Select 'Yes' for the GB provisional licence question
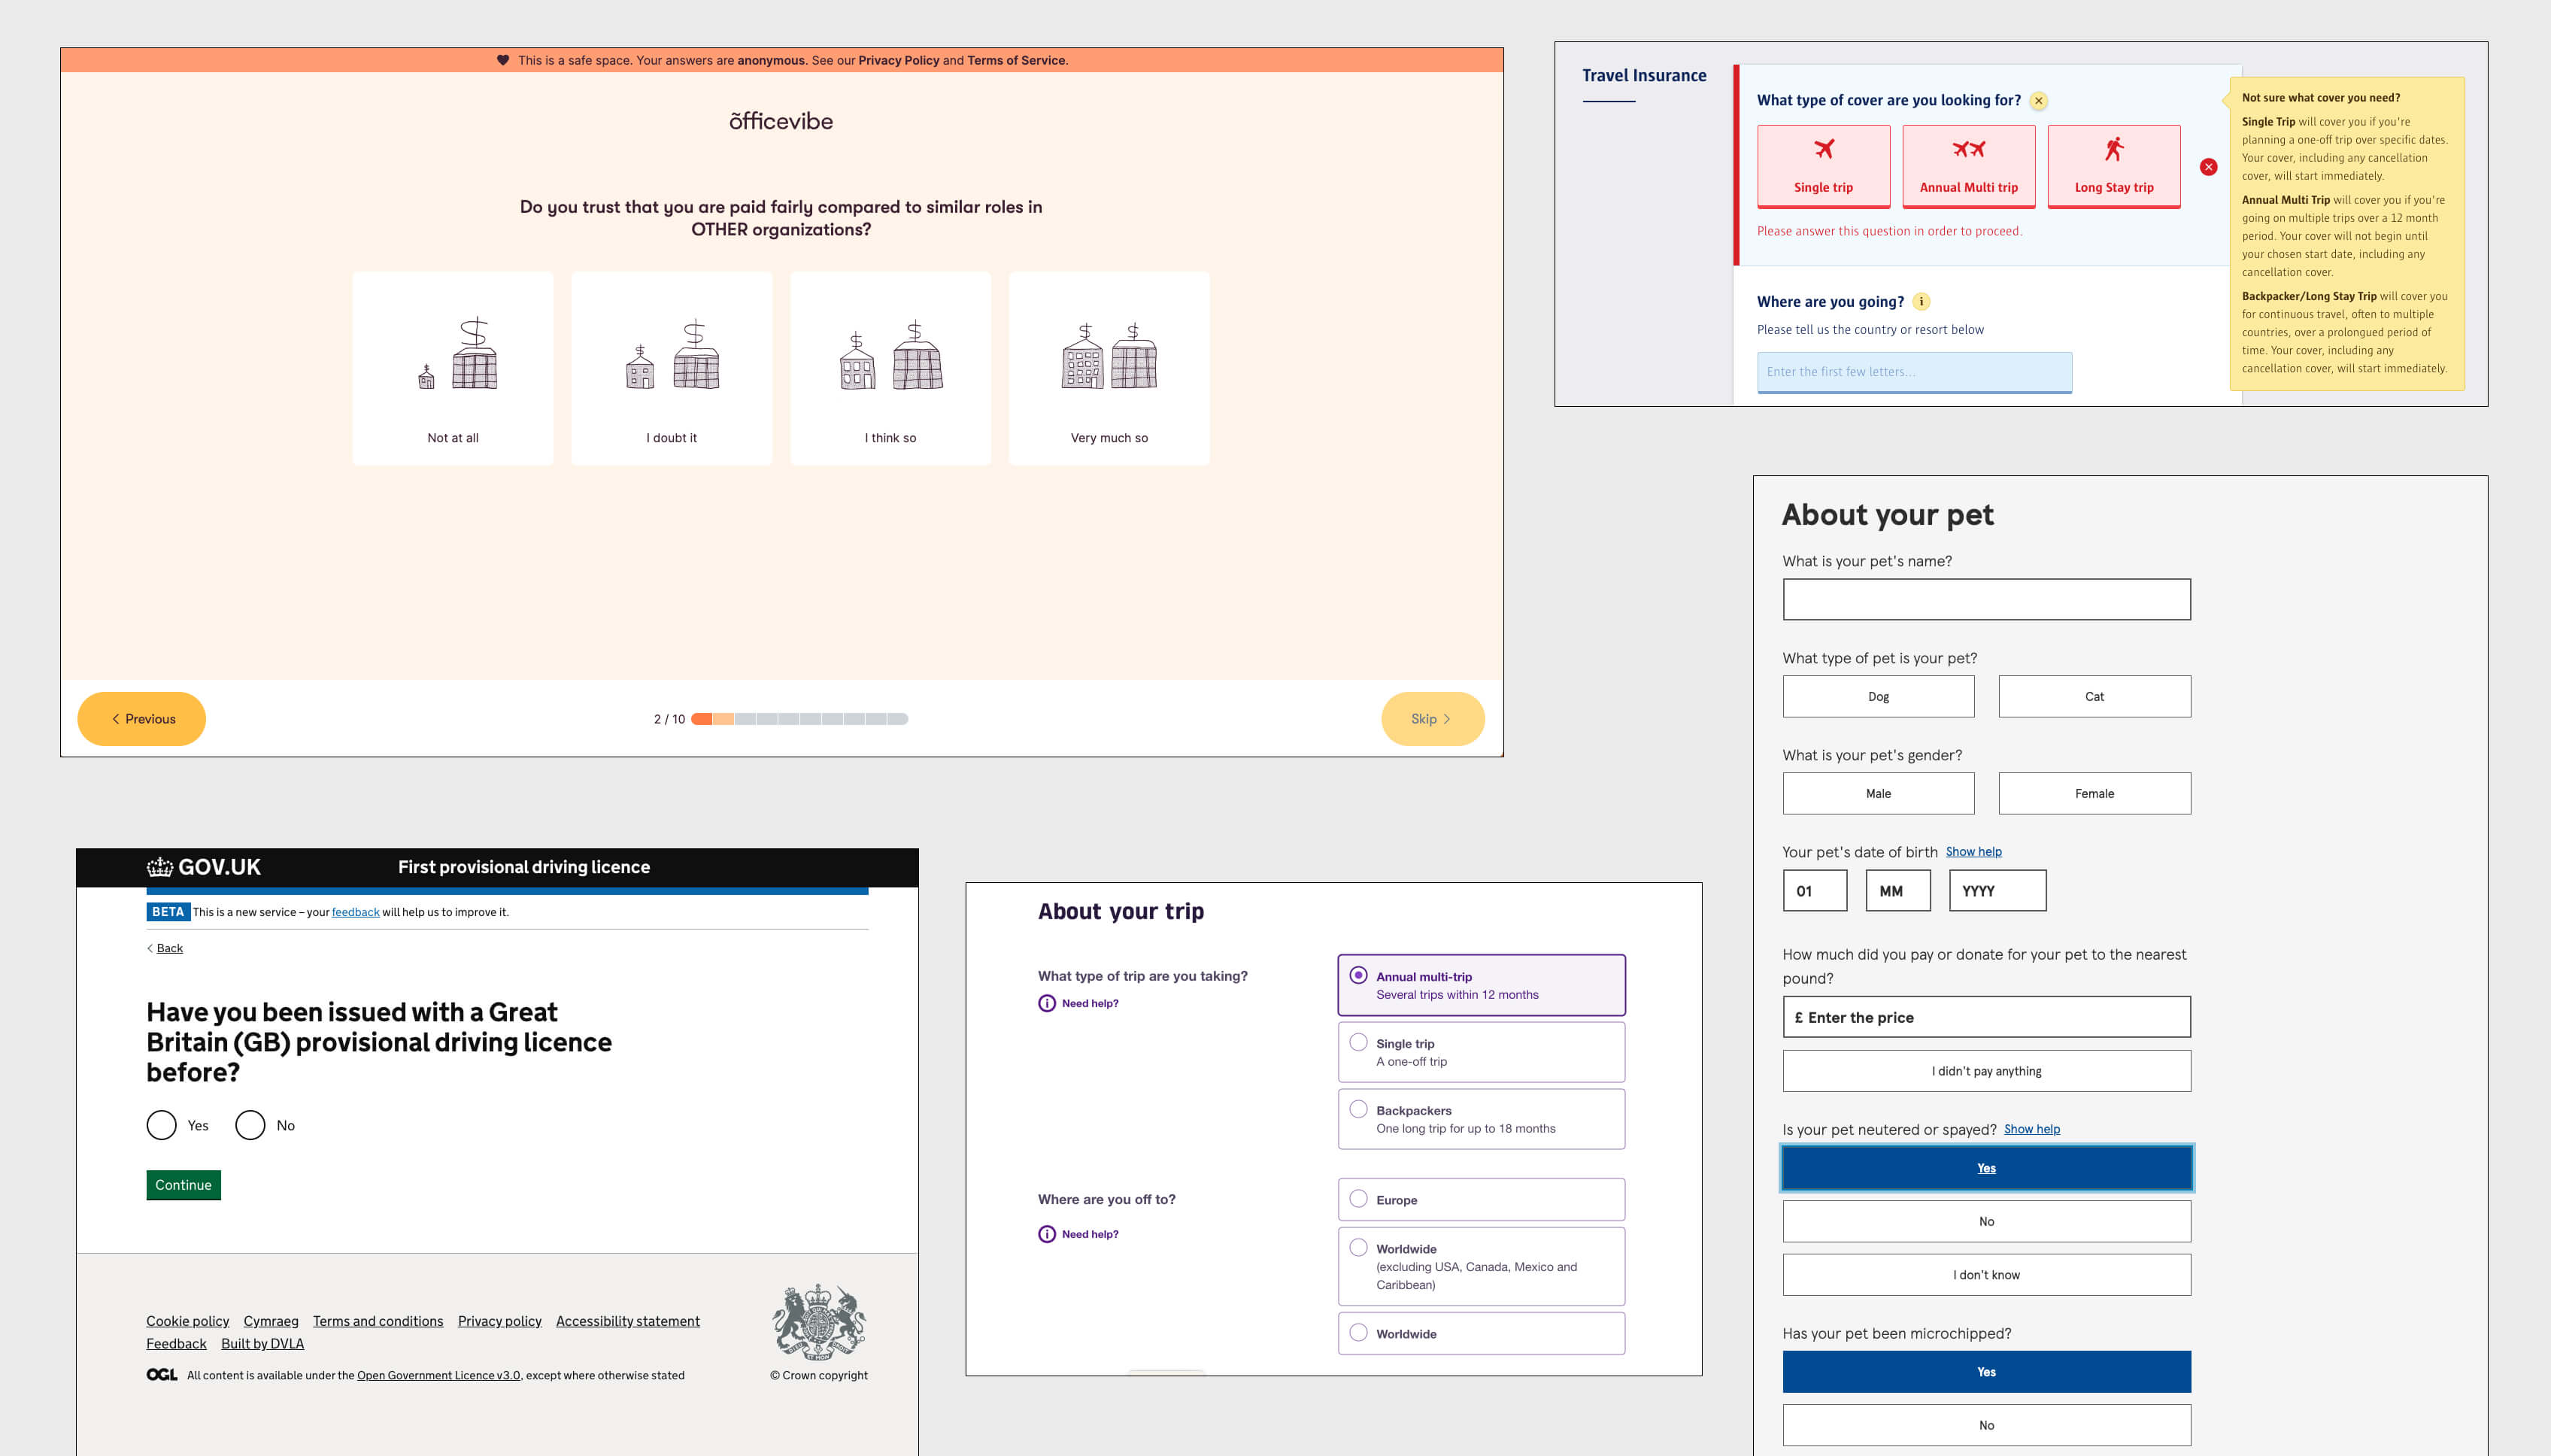Image resolution: width=2551 pixels, height=1456 pixels. (161, 1125)
